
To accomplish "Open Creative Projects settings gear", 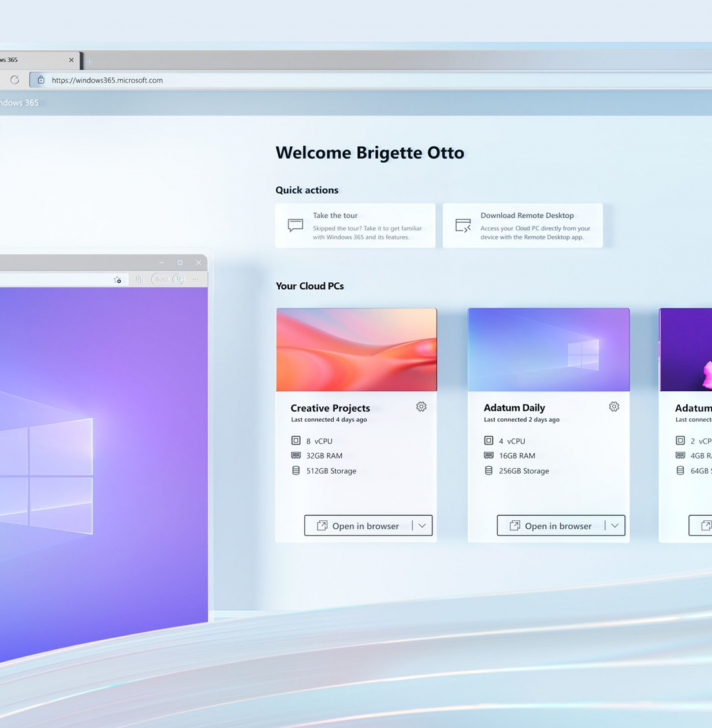I will point(421,407).
